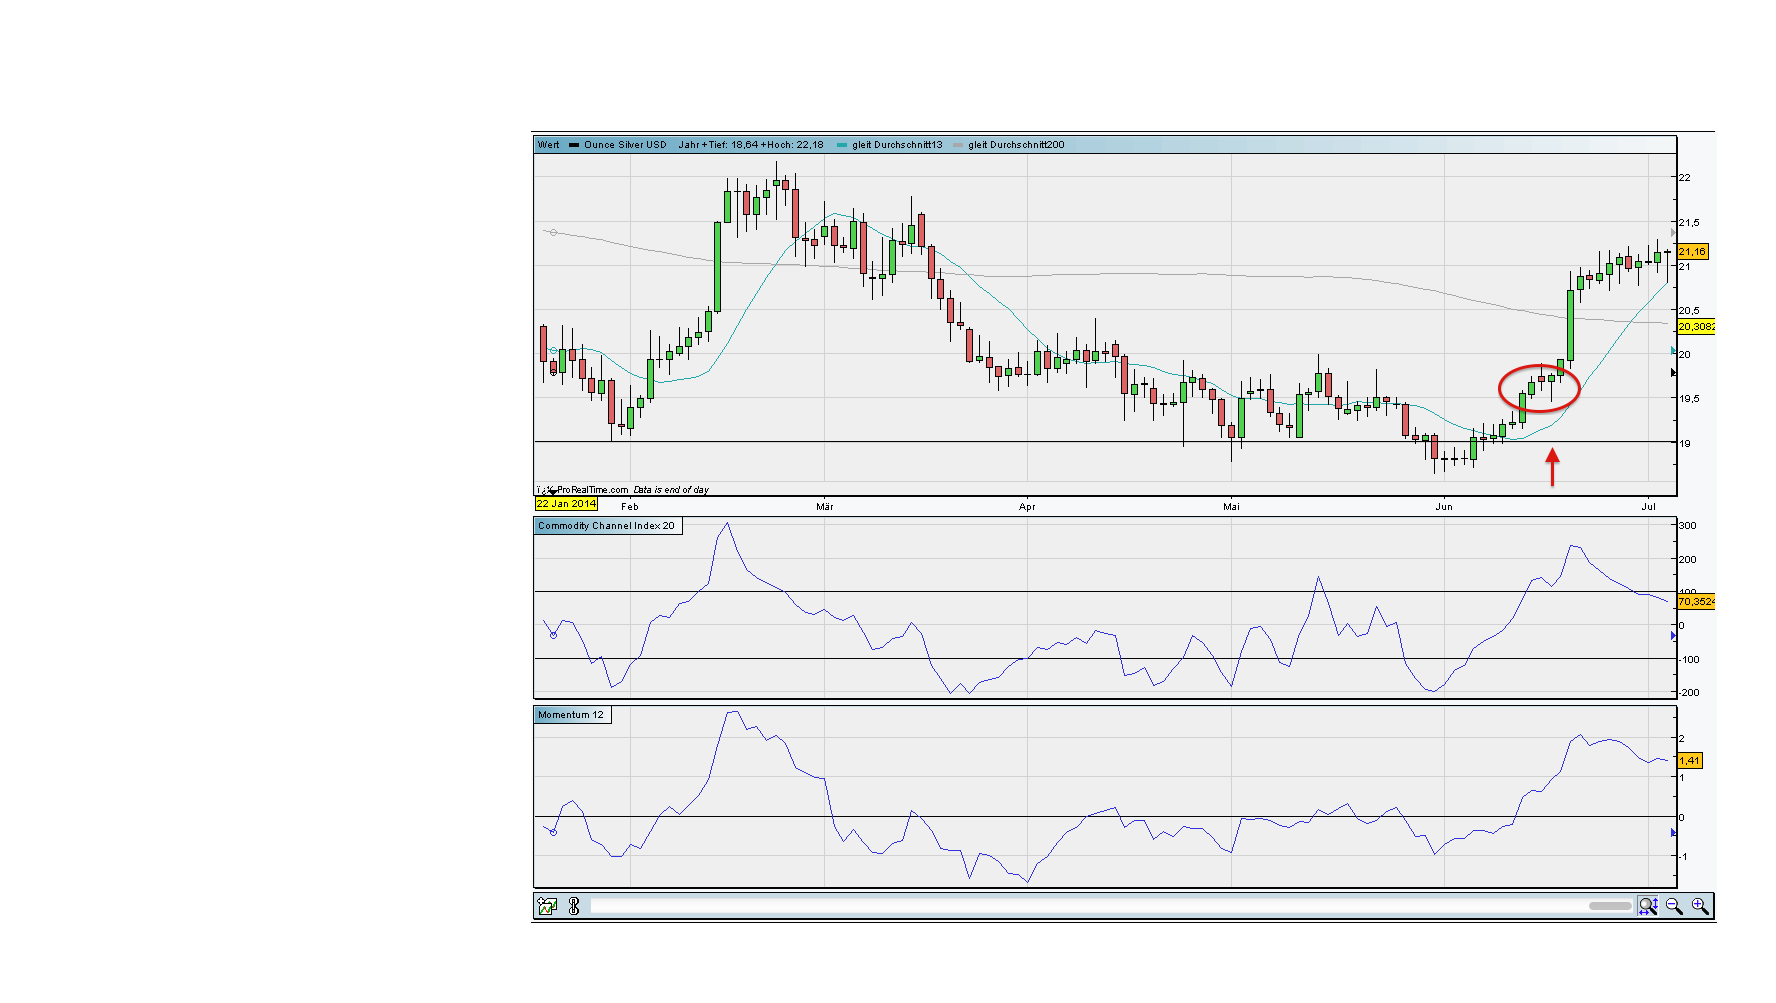Zoom out the chart with minus magnifier
Viewport: 1776px width, 1003px height.
point(1674,906)
